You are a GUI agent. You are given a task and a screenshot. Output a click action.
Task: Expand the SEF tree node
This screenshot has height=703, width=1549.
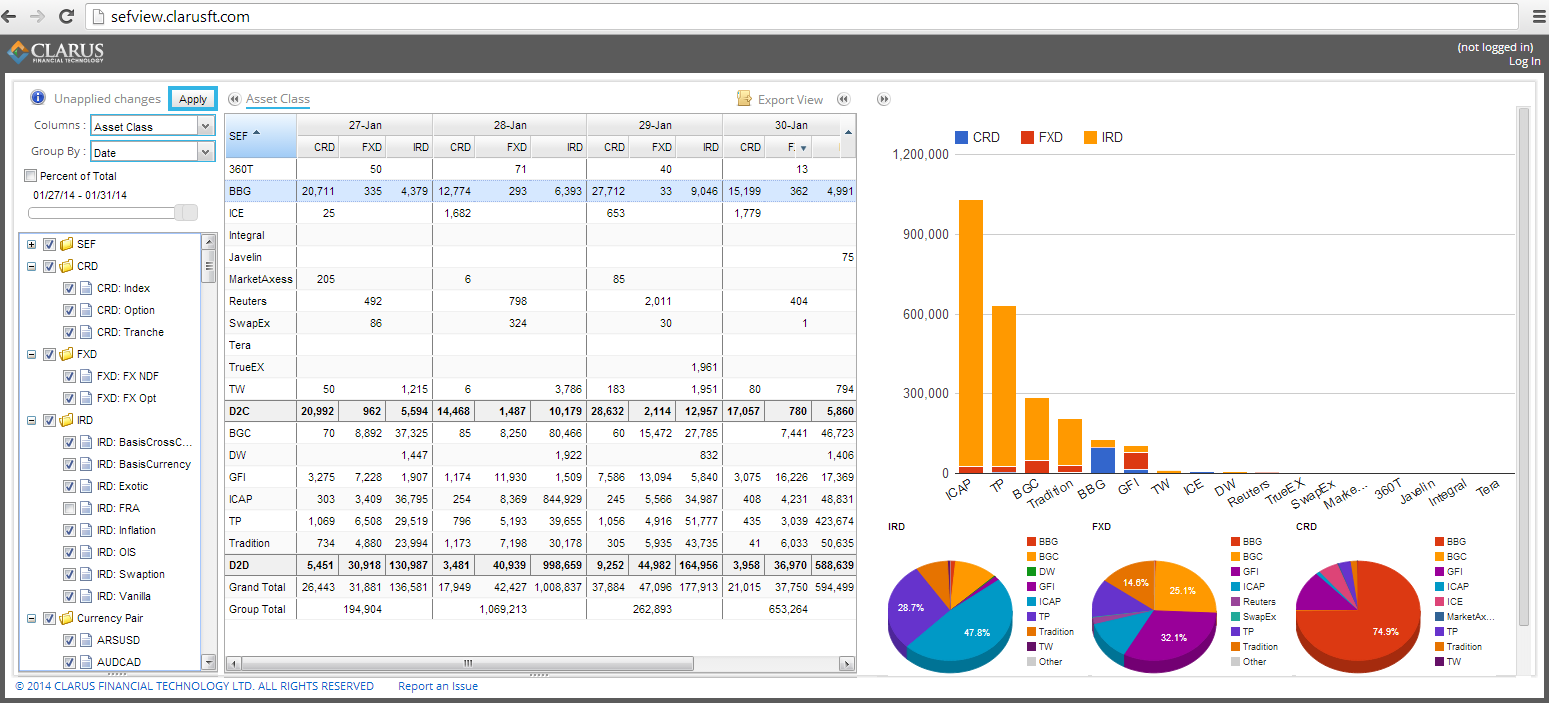pyautogui.click(x=32, y=244)
